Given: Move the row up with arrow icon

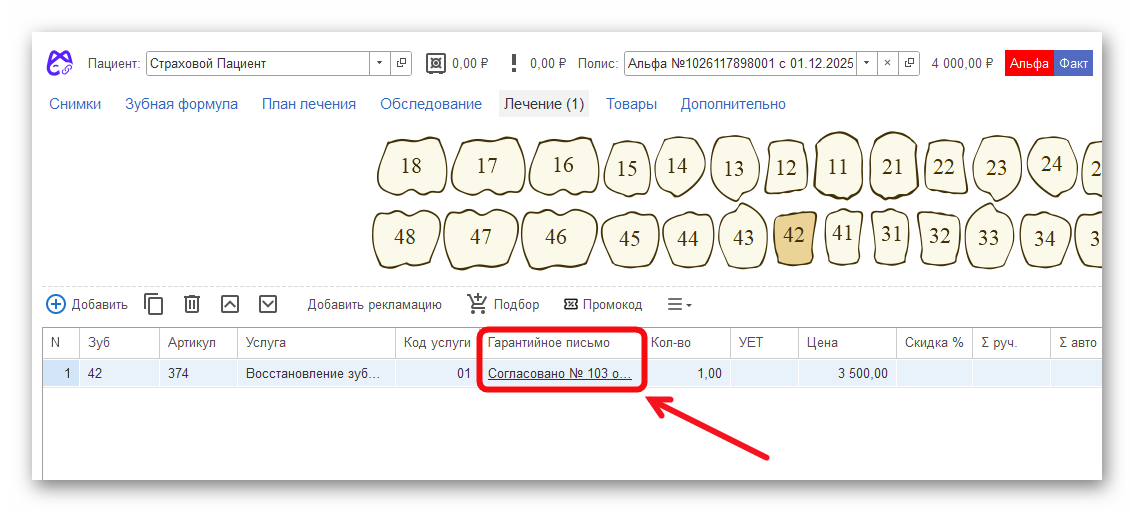Looking at the screenshot, I should [230, 304].
